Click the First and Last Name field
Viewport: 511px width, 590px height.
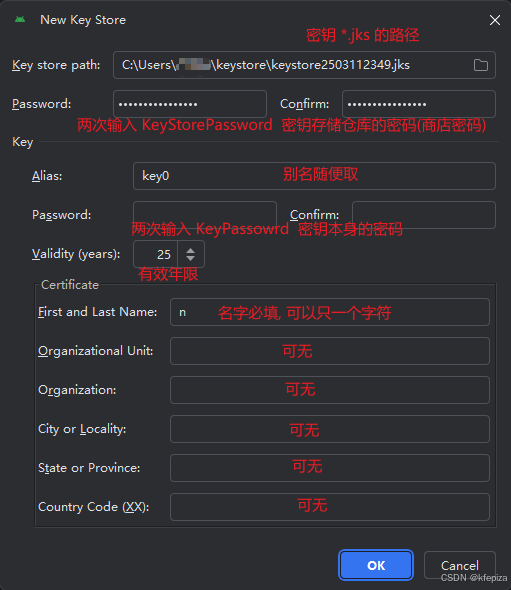point(330,312)
